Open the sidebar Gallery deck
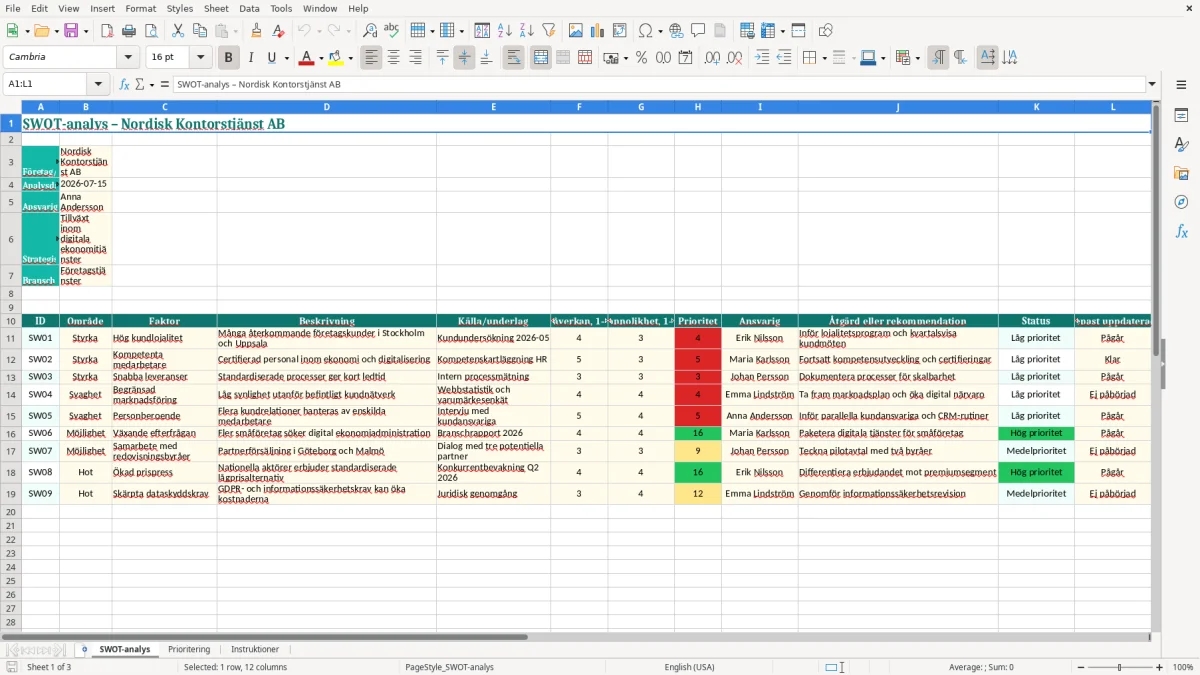1200x675 pixels. point(1181,174)
